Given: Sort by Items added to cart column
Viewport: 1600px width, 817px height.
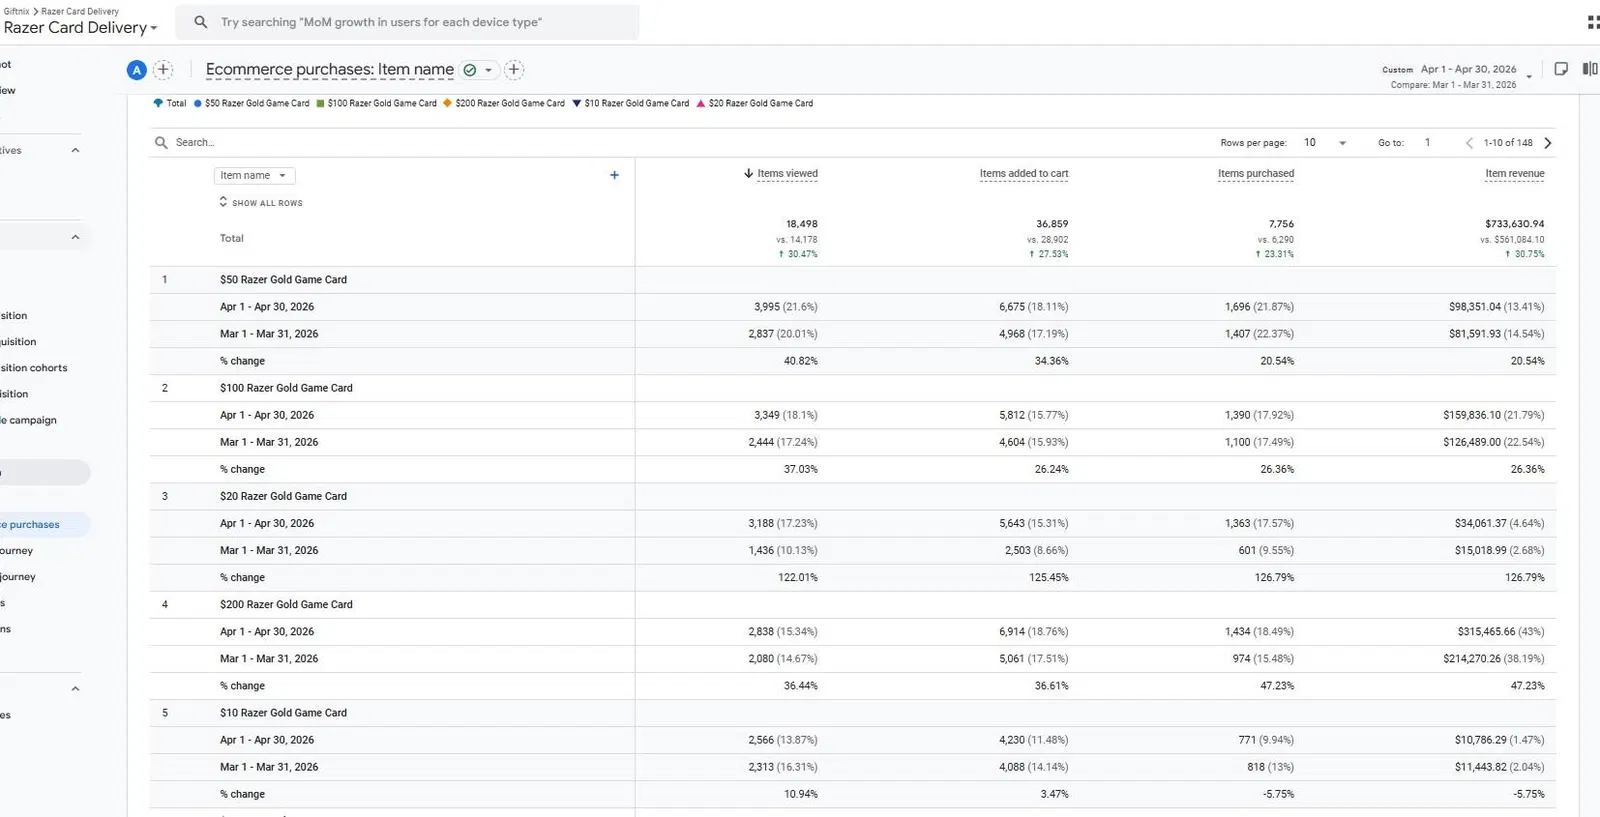Looking at the screenshot, I should 1024,174.
